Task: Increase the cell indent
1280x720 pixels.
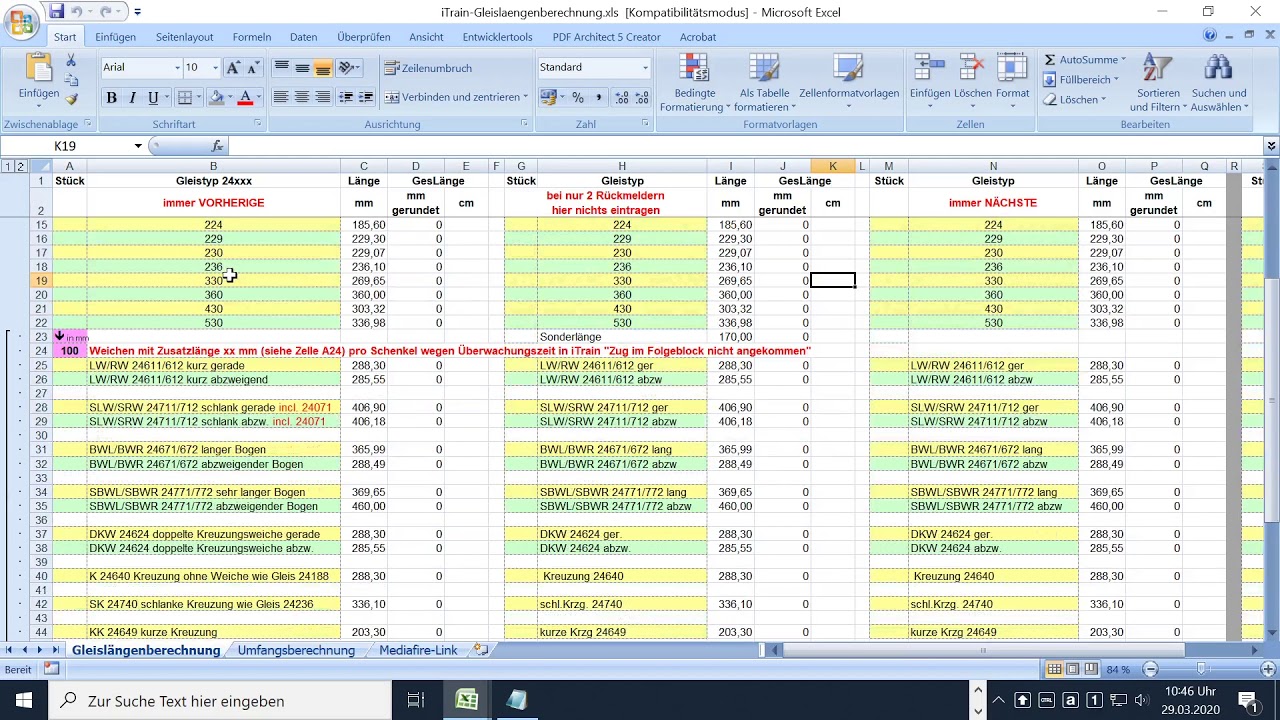Action: [367, 97]
